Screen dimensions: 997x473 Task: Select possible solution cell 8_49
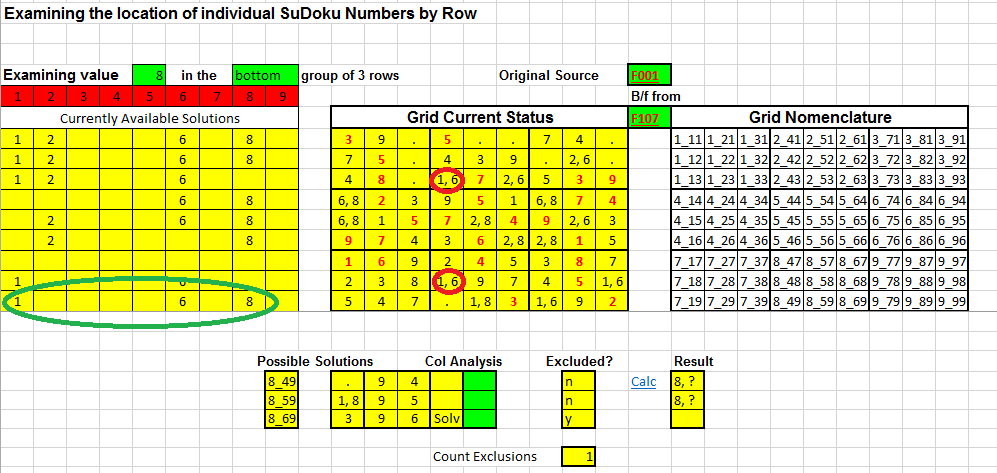[282, 381]
